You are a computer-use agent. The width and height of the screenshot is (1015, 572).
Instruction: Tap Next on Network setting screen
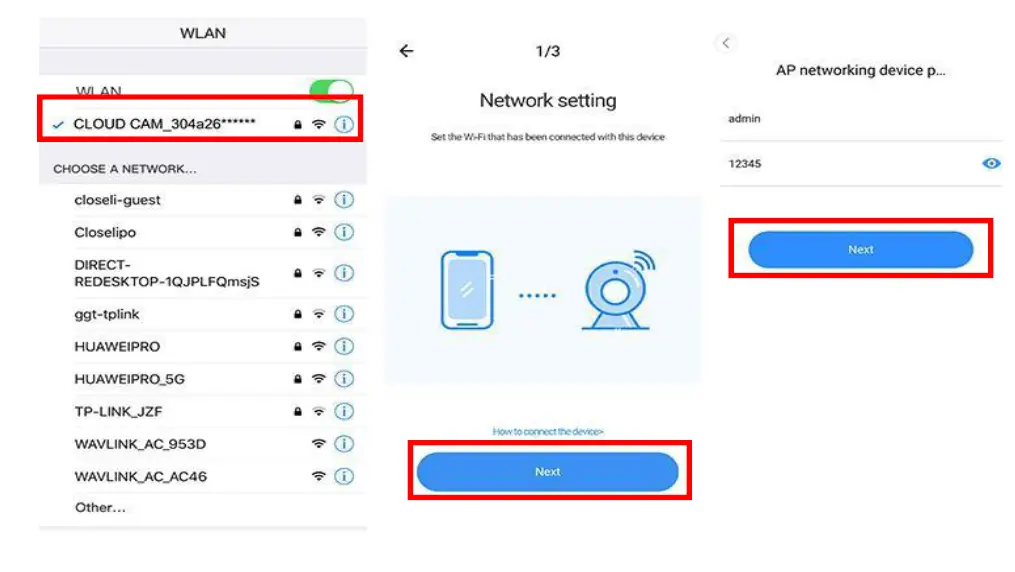tap(548, 472)
